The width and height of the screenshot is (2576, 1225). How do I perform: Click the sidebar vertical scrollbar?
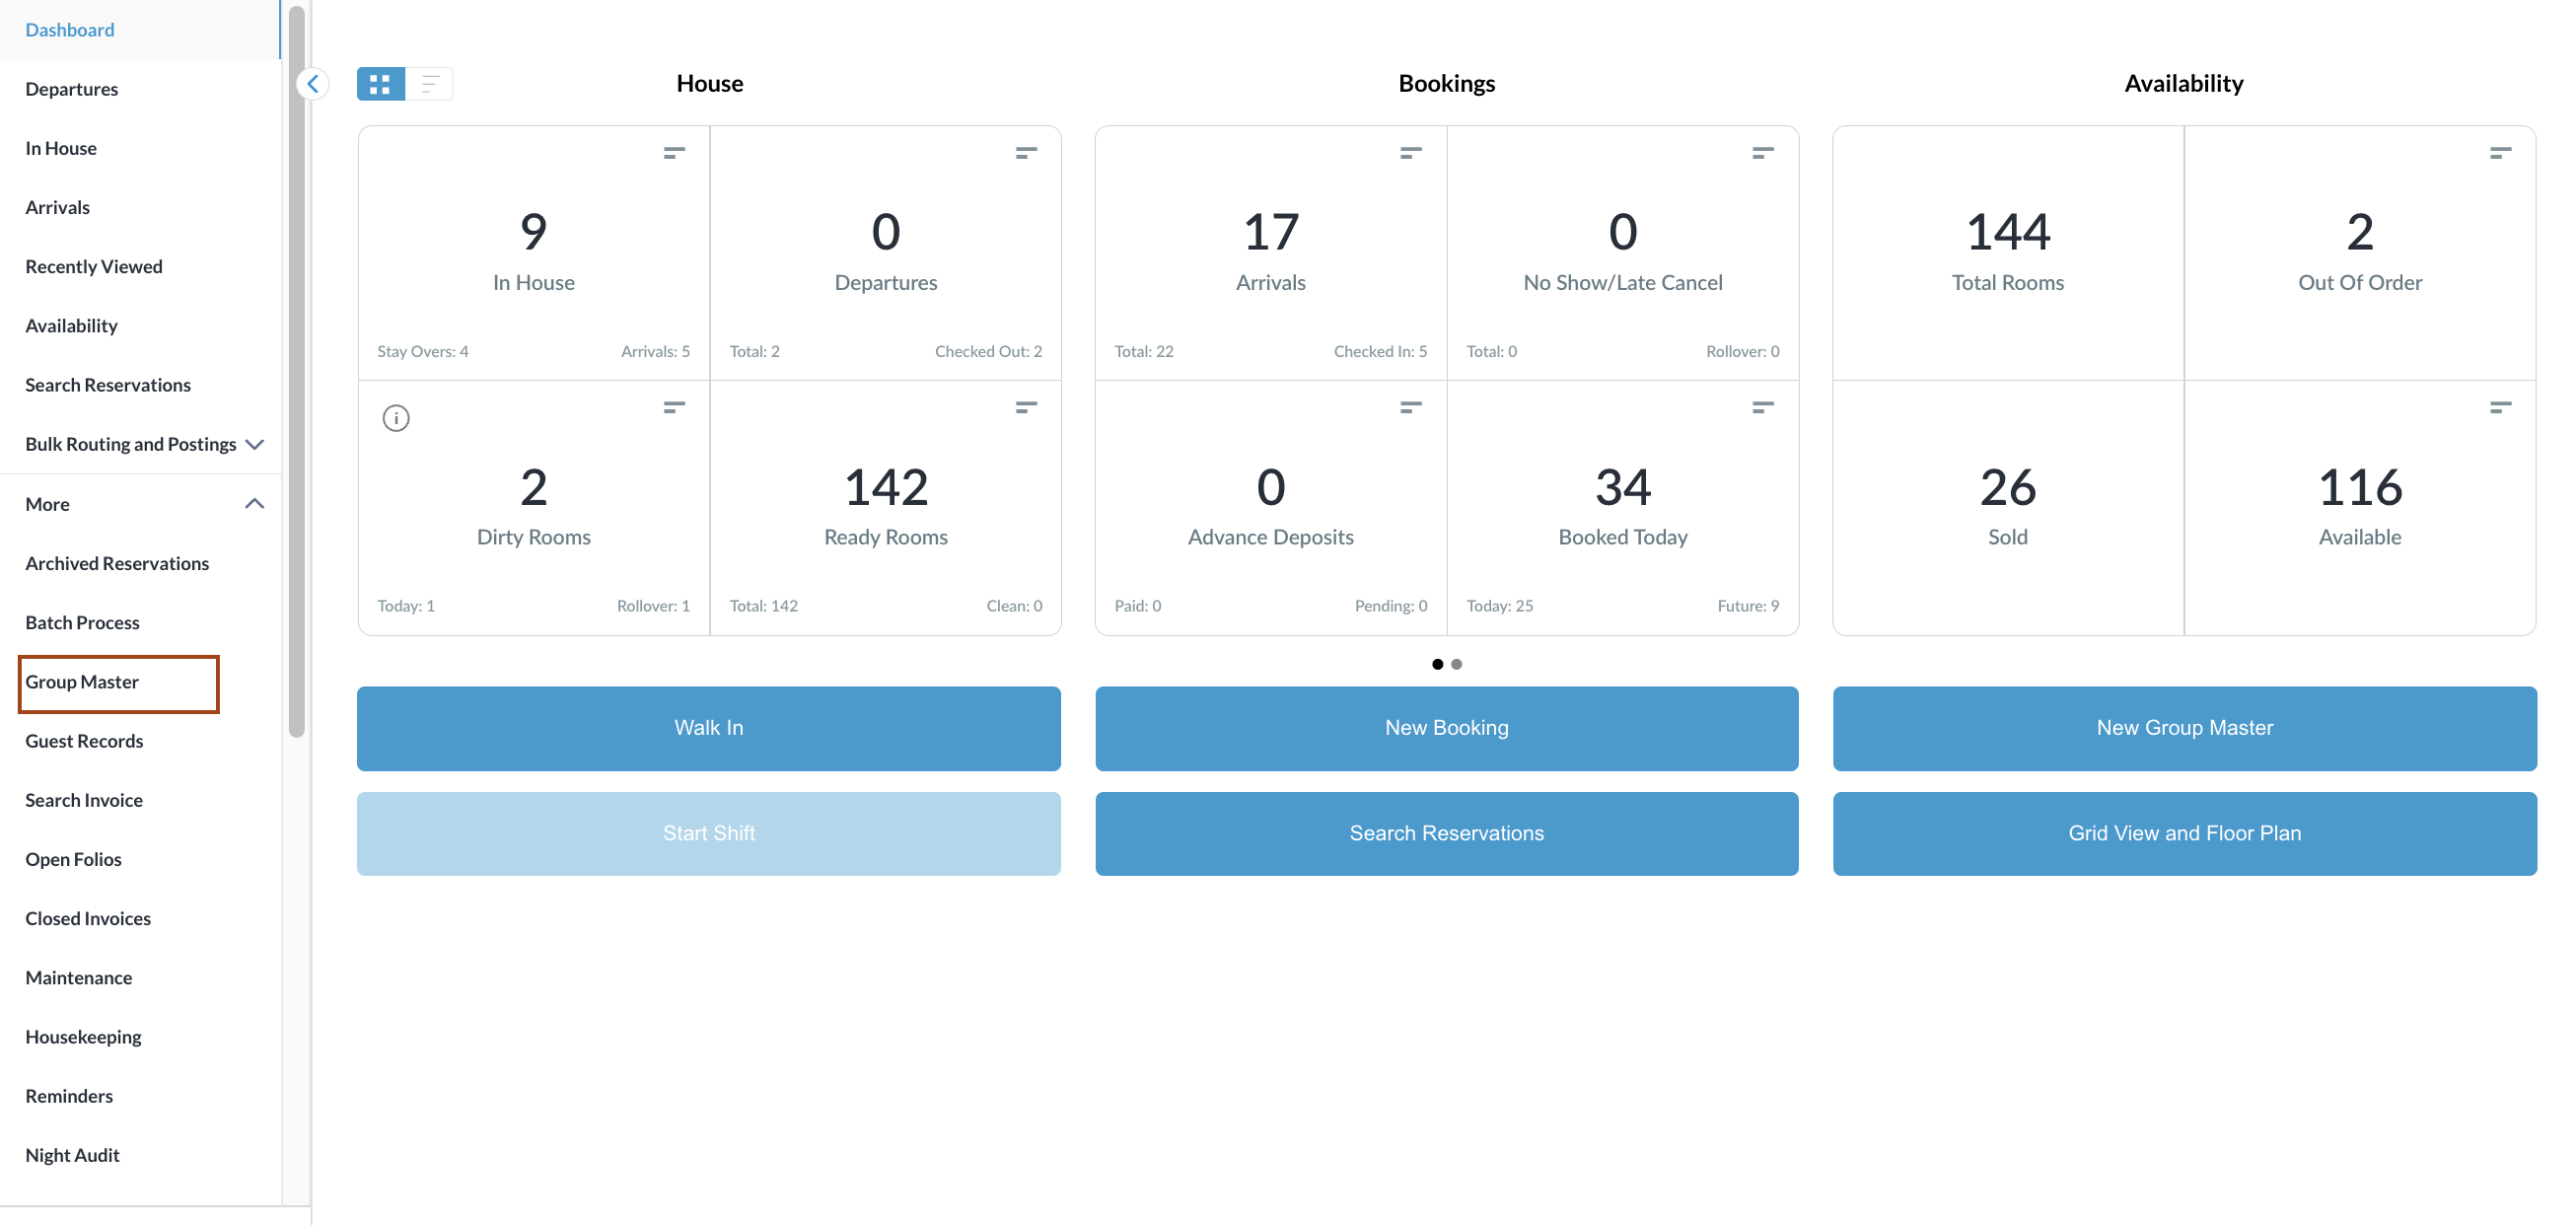296,370
